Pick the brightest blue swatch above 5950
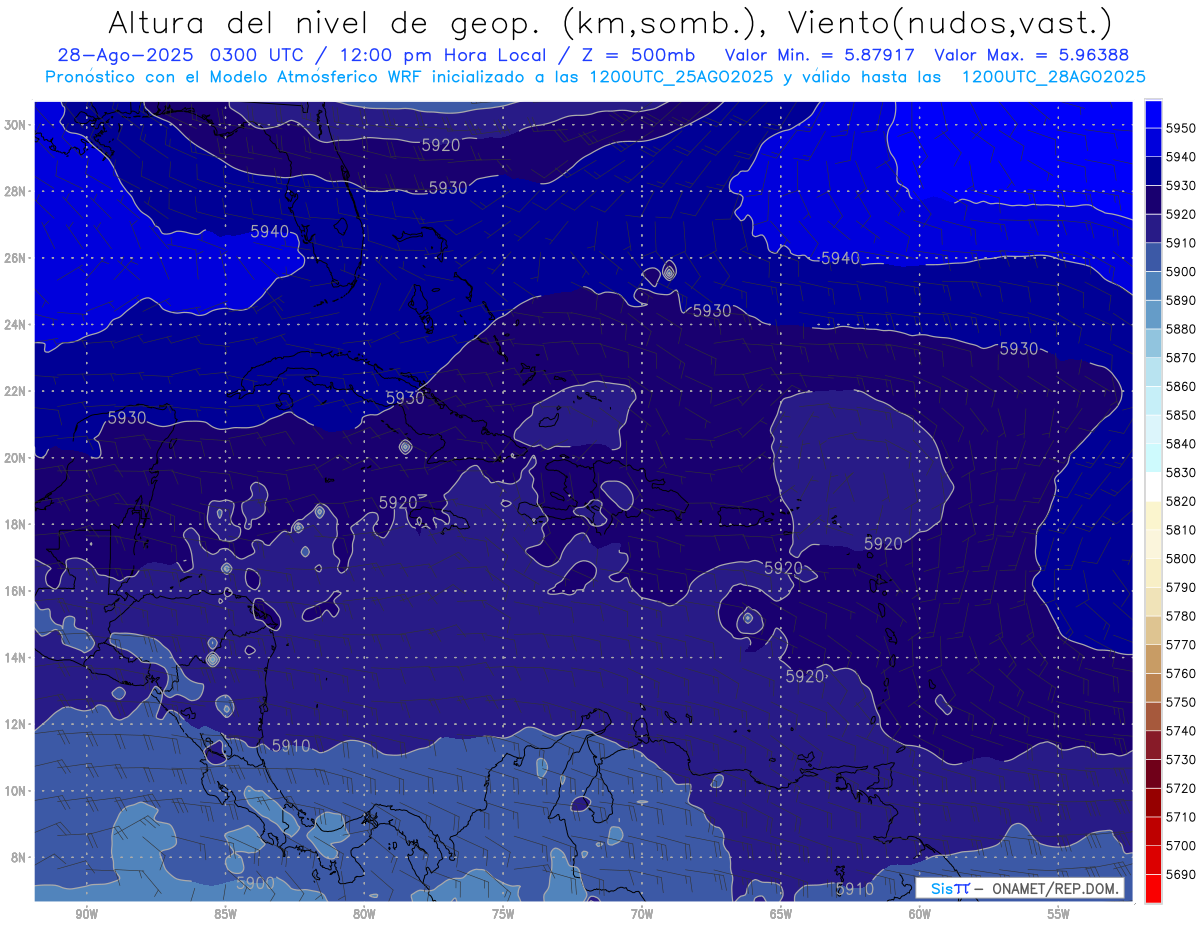 (1153, 113)
